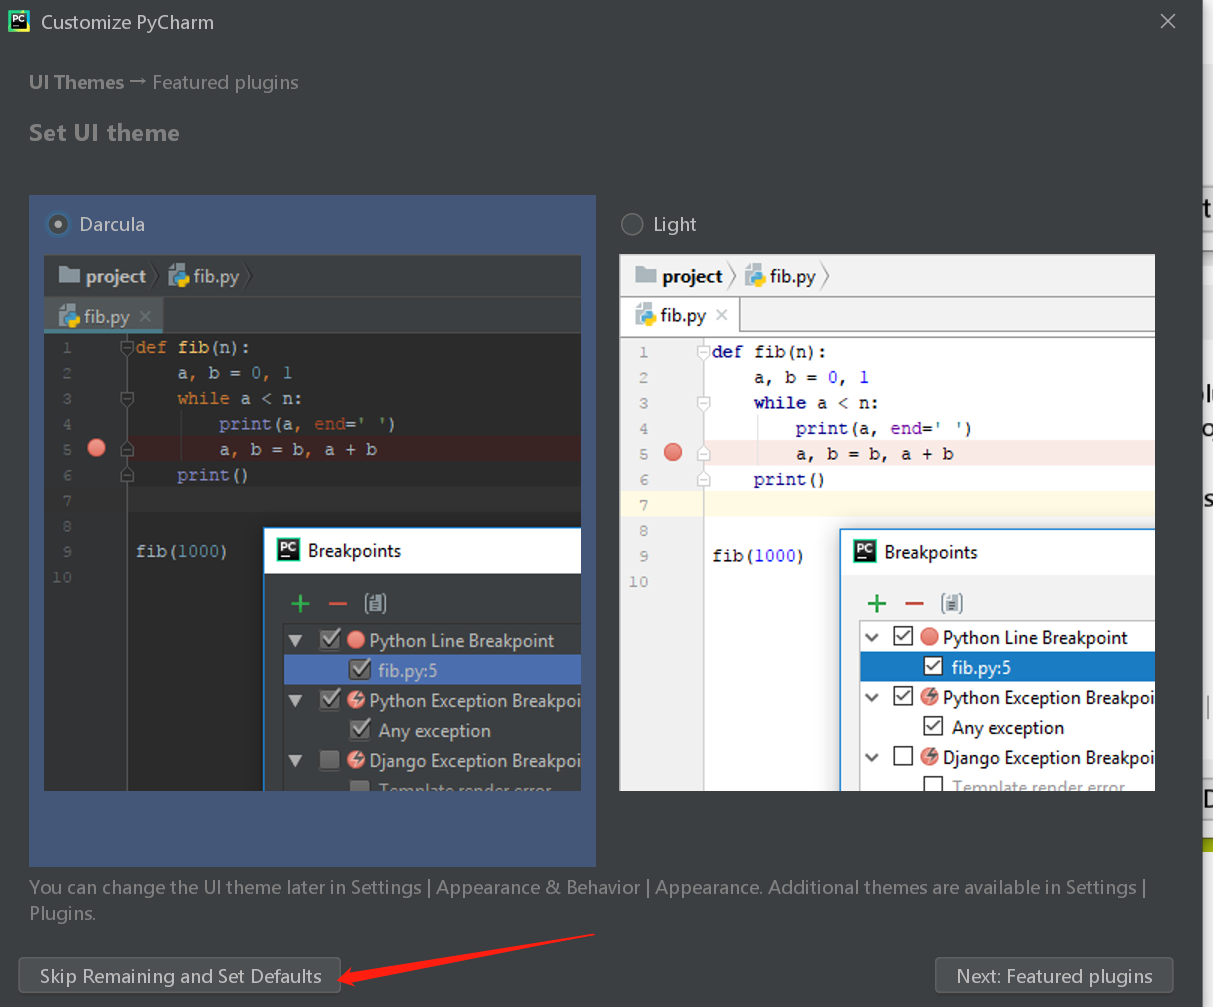Go to Next: Featured plugins
This screenshot has width=1213, height=1007.
1054,976
